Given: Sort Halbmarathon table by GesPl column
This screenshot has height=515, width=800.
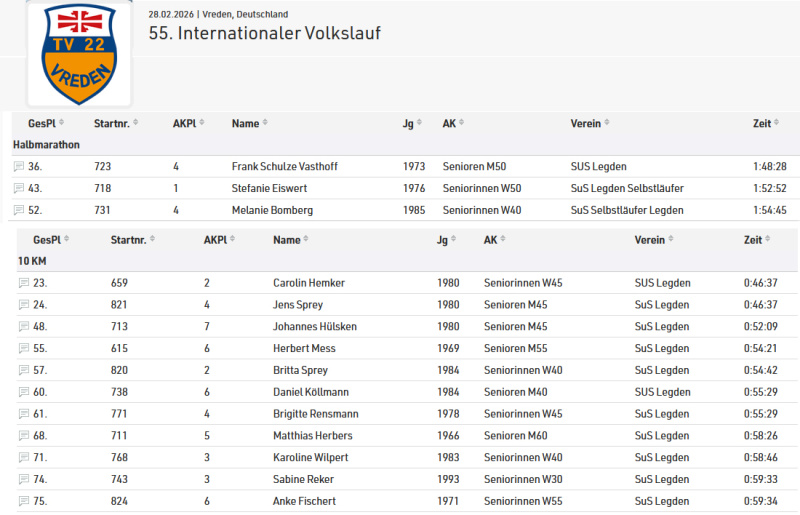Looking at the screenshot, I should (x=42, y=123).
